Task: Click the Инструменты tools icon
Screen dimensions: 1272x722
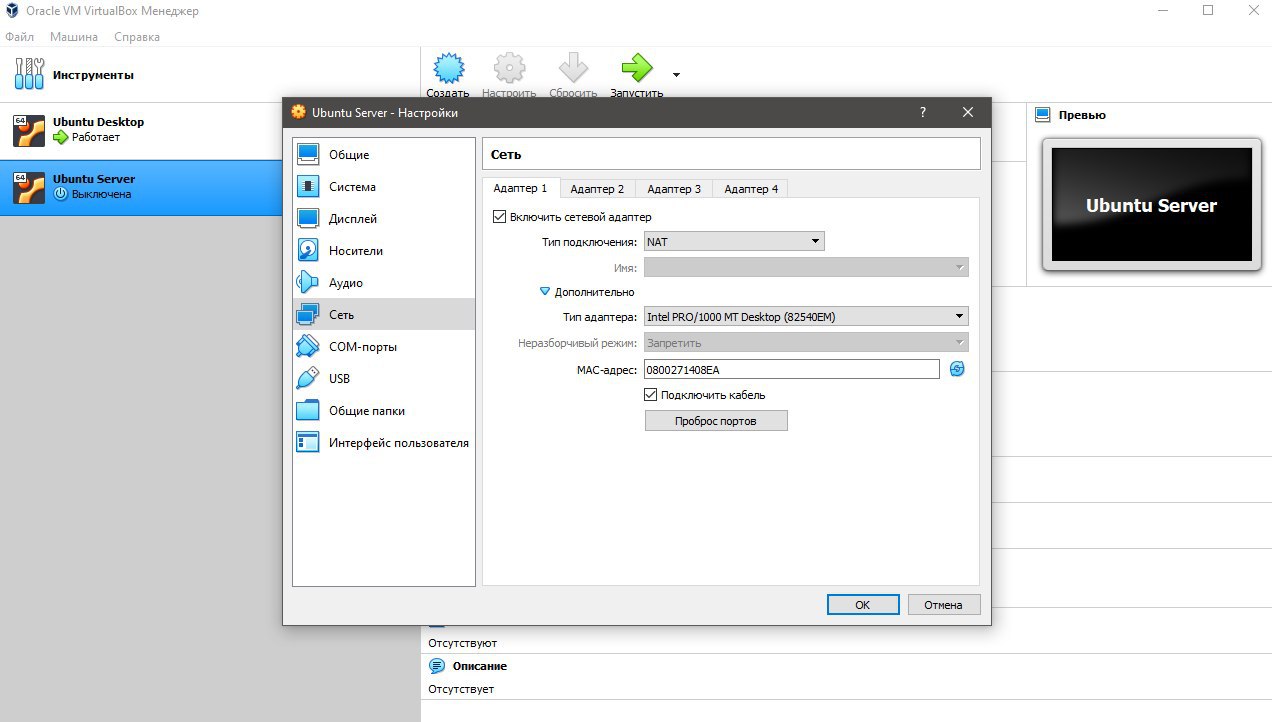Action: [x=29, y=74]
